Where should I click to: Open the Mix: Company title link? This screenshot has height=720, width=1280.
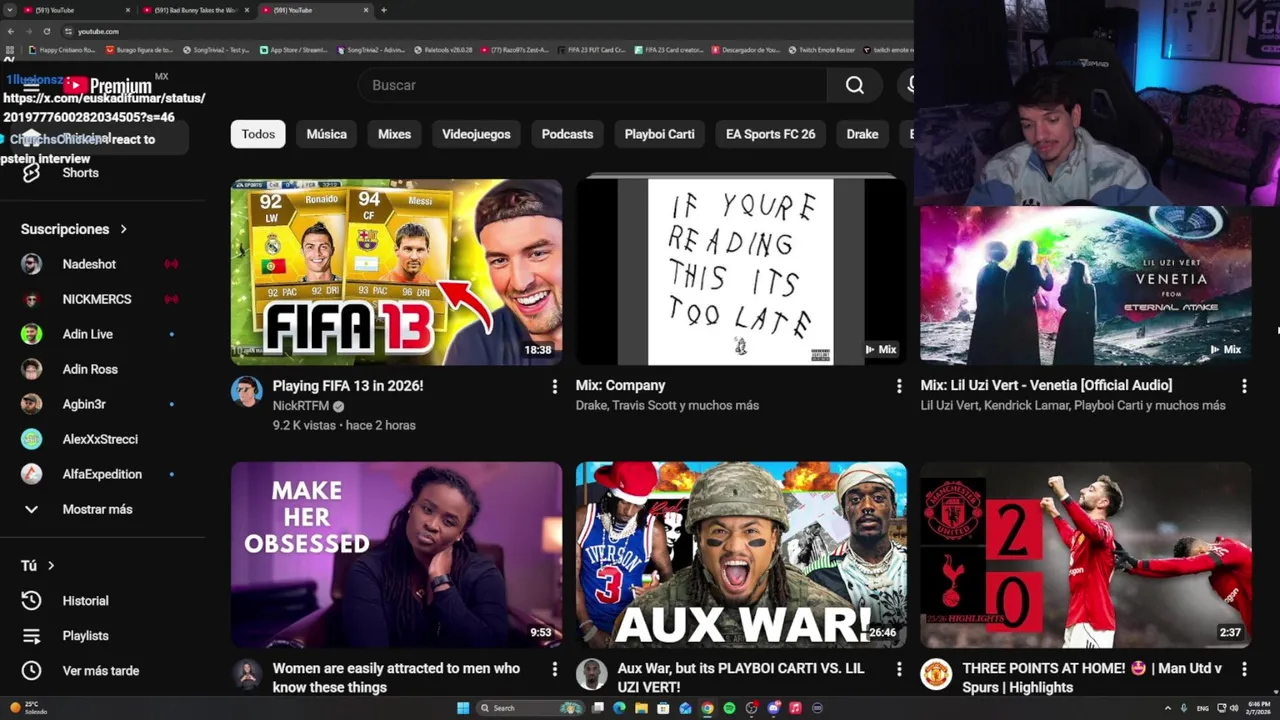point(620,386)
